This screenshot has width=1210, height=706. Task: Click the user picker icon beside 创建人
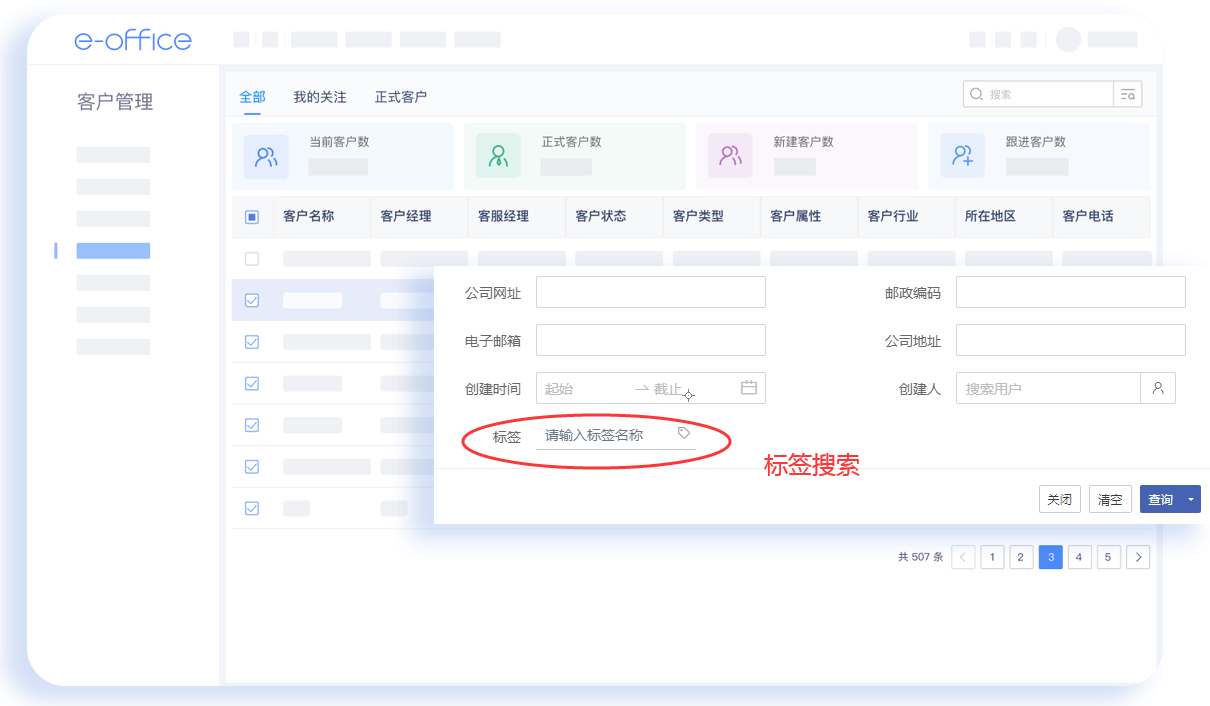tap(1158, 388)
